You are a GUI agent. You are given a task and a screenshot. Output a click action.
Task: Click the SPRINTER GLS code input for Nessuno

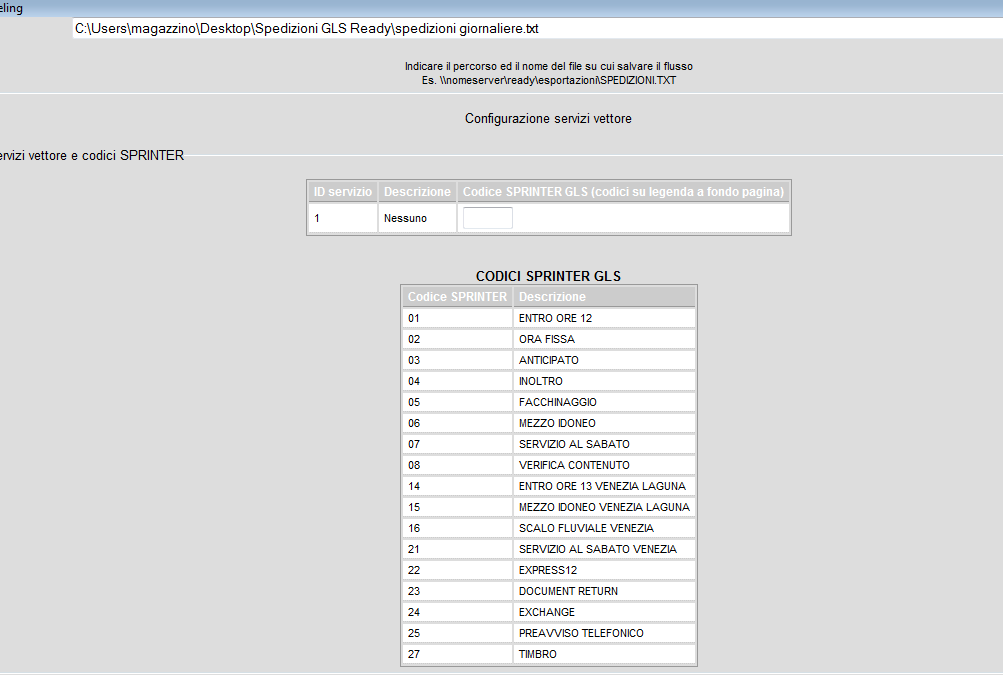point(487,218)
